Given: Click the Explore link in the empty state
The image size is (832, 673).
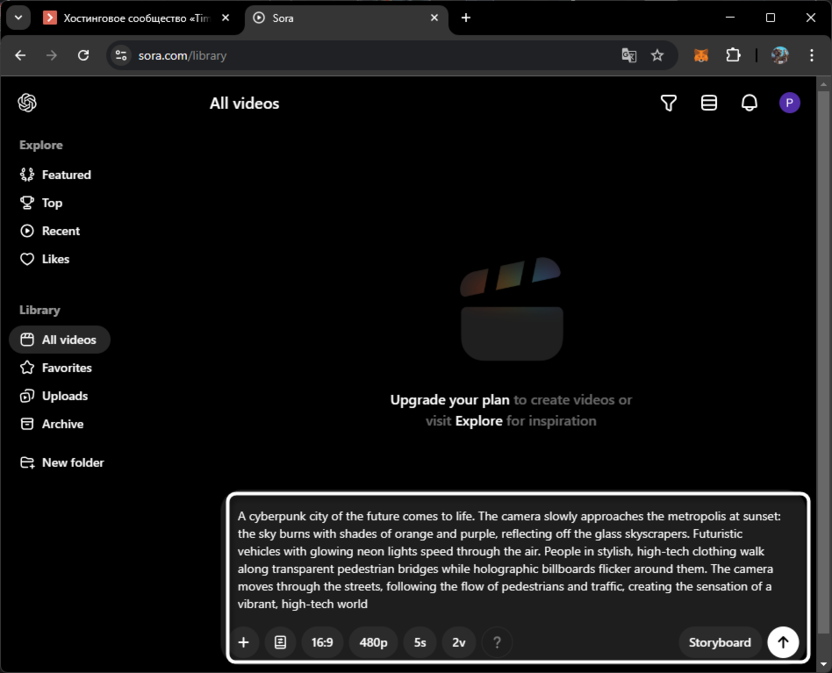Looking at the screenshot, I should (479, 421).
